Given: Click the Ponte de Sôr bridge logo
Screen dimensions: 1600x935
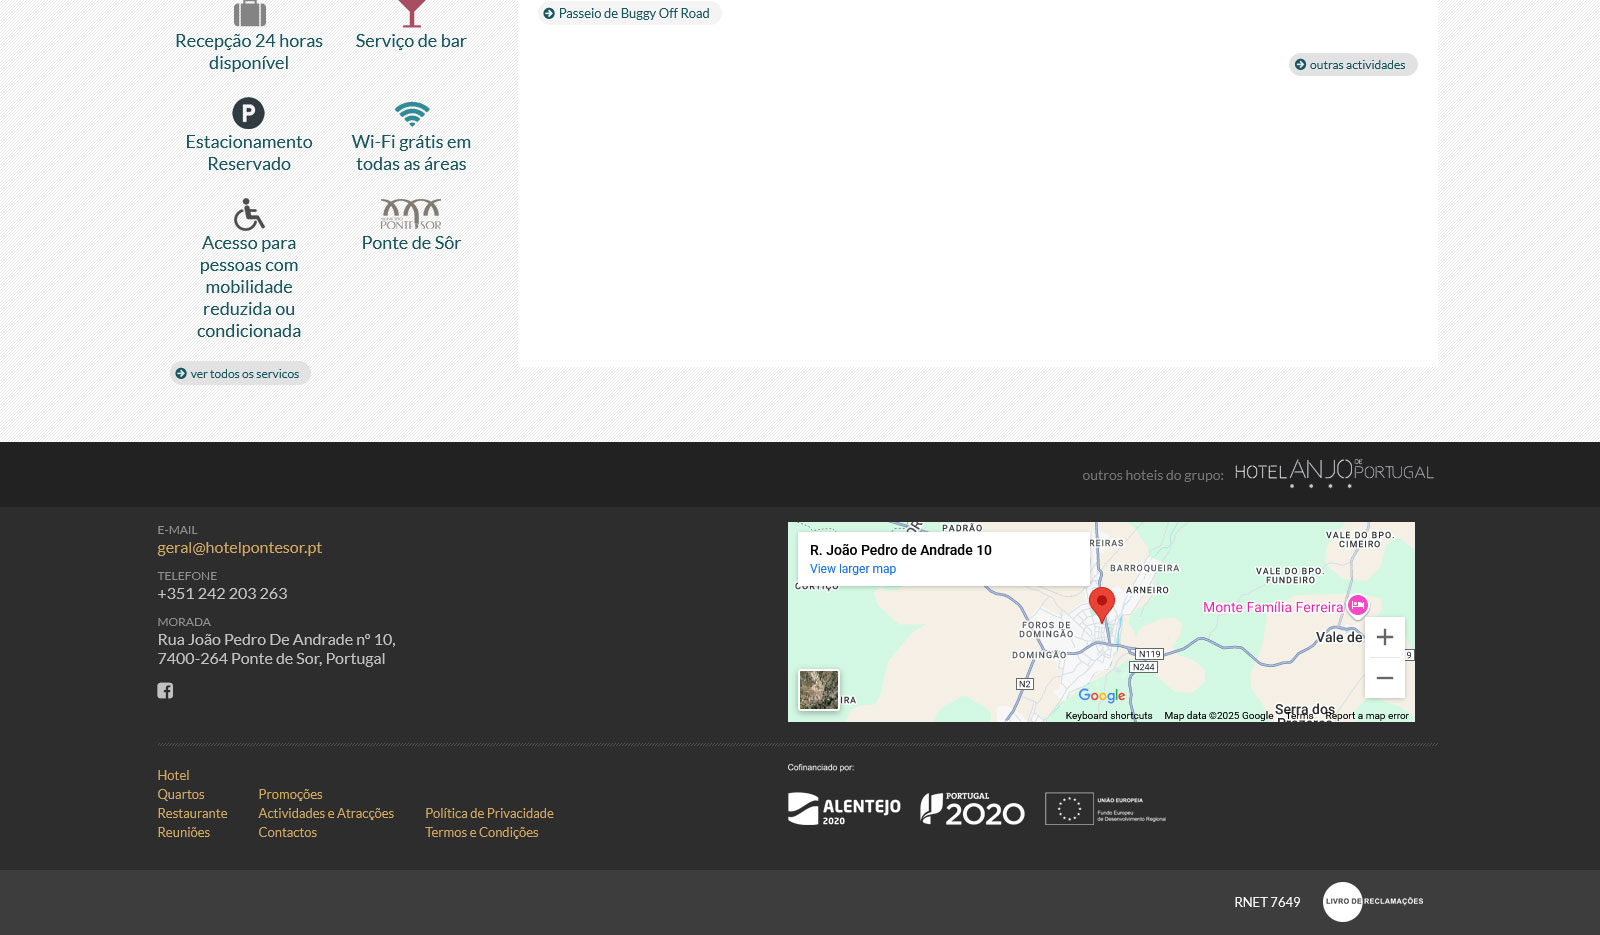Looking at the screenshot, I should pyautogui.click(x=411, y=213).
